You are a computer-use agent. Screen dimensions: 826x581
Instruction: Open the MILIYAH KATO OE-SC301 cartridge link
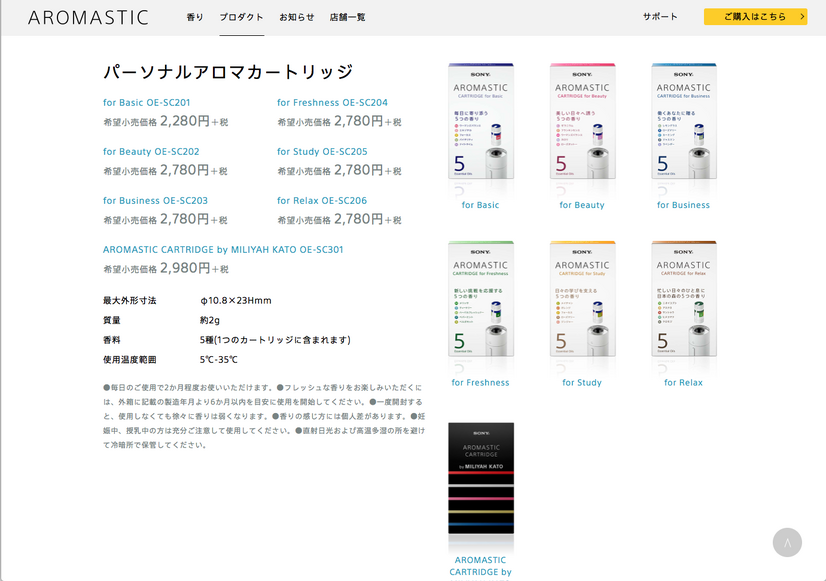click(x=223, y=250)
